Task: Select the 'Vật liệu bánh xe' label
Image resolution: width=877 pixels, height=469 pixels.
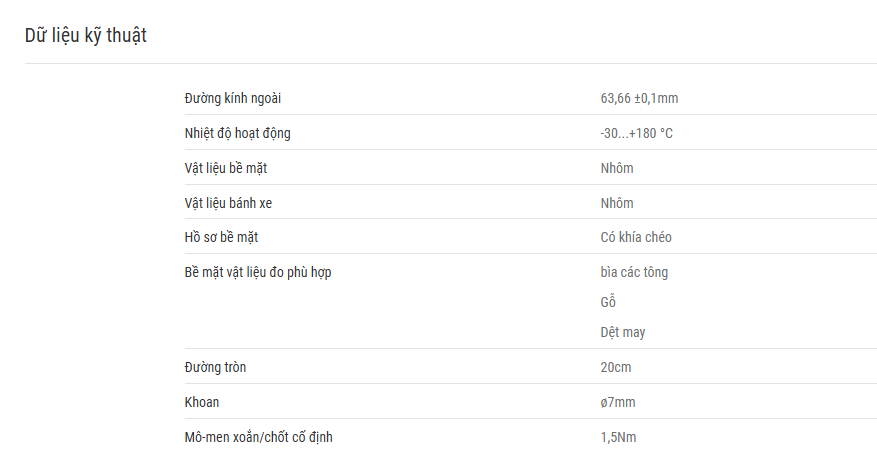Action: (x=228, y=203)
